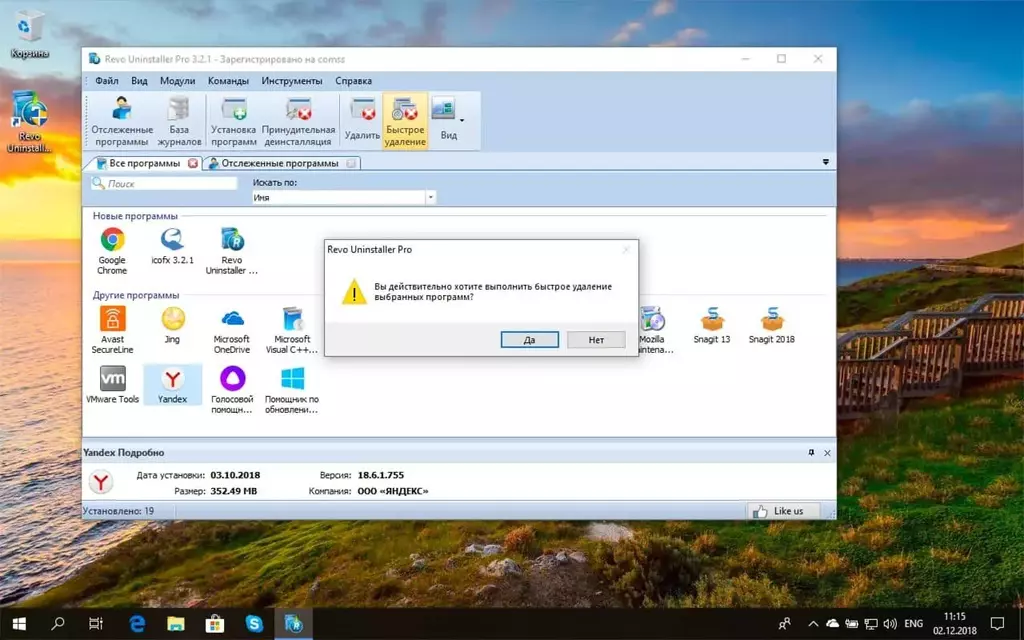The width and height of the screenshot is (1024, 640).
Task: Open volume control in system tray
Action: click(x=890, y=624)
